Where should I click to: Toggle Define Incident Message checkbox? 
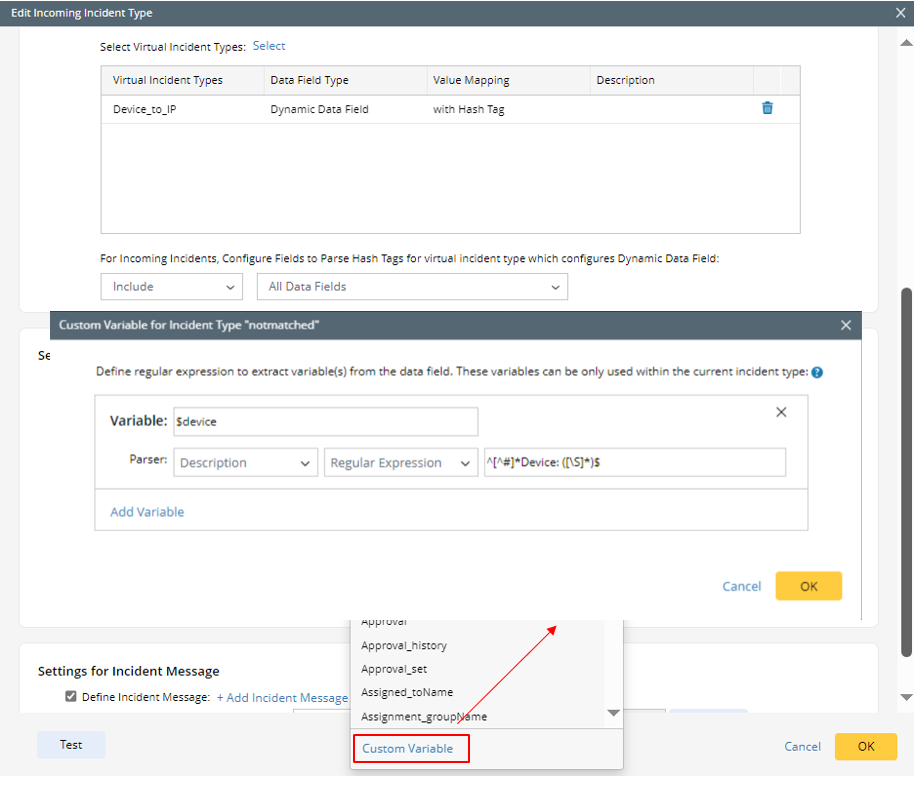[x=71, y=697]
